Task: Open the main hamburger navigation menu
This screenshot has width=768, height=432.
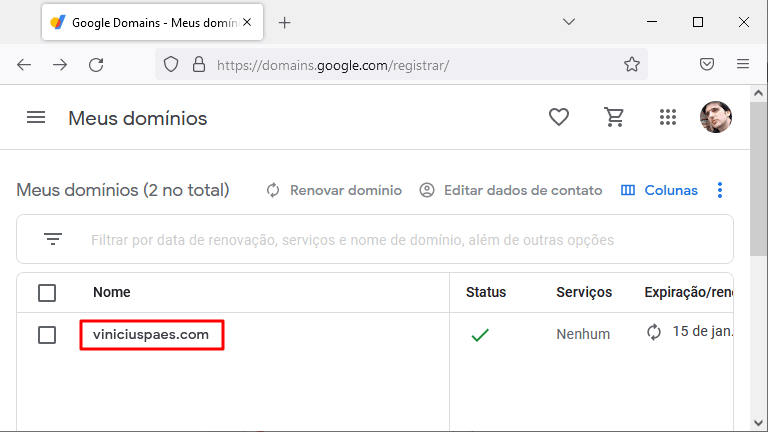Action: point(36,118)
